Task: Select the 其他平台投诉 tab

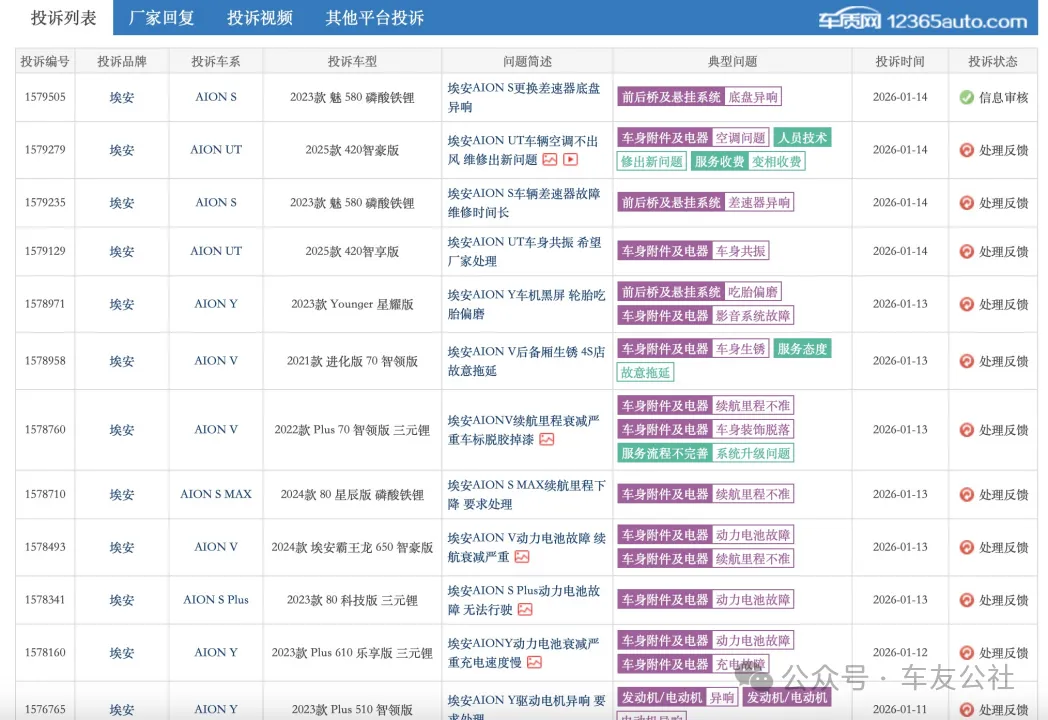Action: pyautogui.click(x=375, y=18)
